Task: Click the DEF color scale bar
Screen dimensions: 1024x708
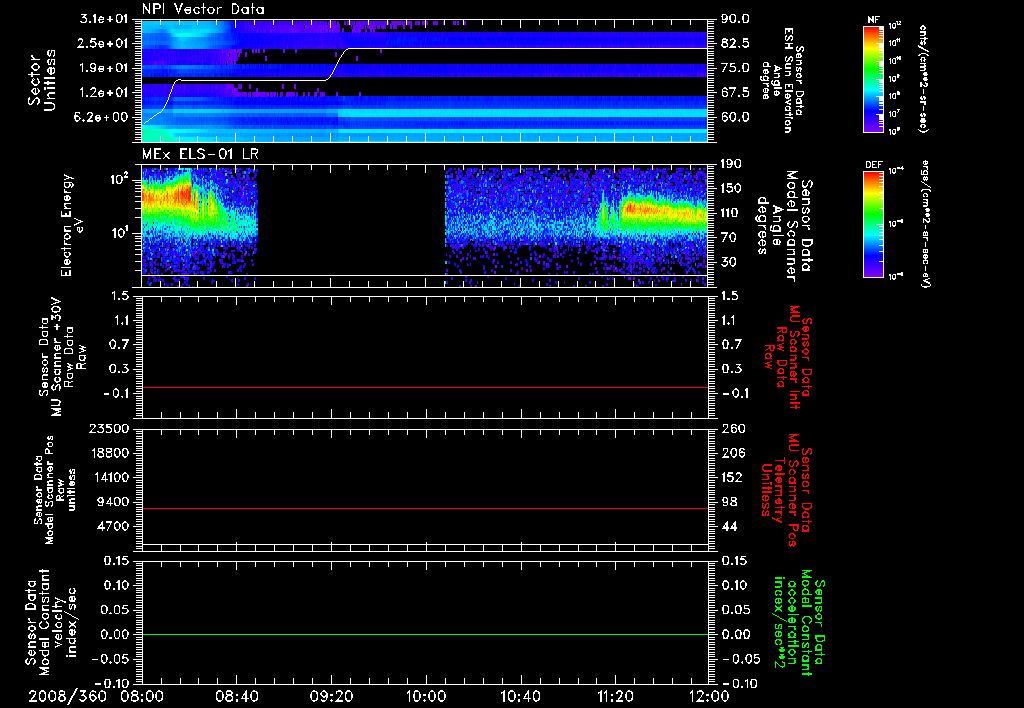Action: 873,224
